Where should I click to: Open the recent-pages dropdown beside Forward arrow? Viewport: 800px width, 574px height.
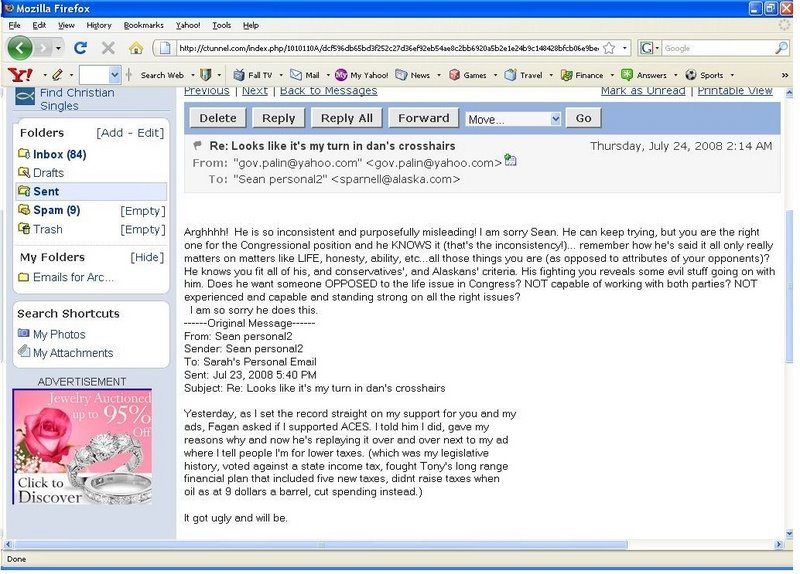click(x=58, y=48)
